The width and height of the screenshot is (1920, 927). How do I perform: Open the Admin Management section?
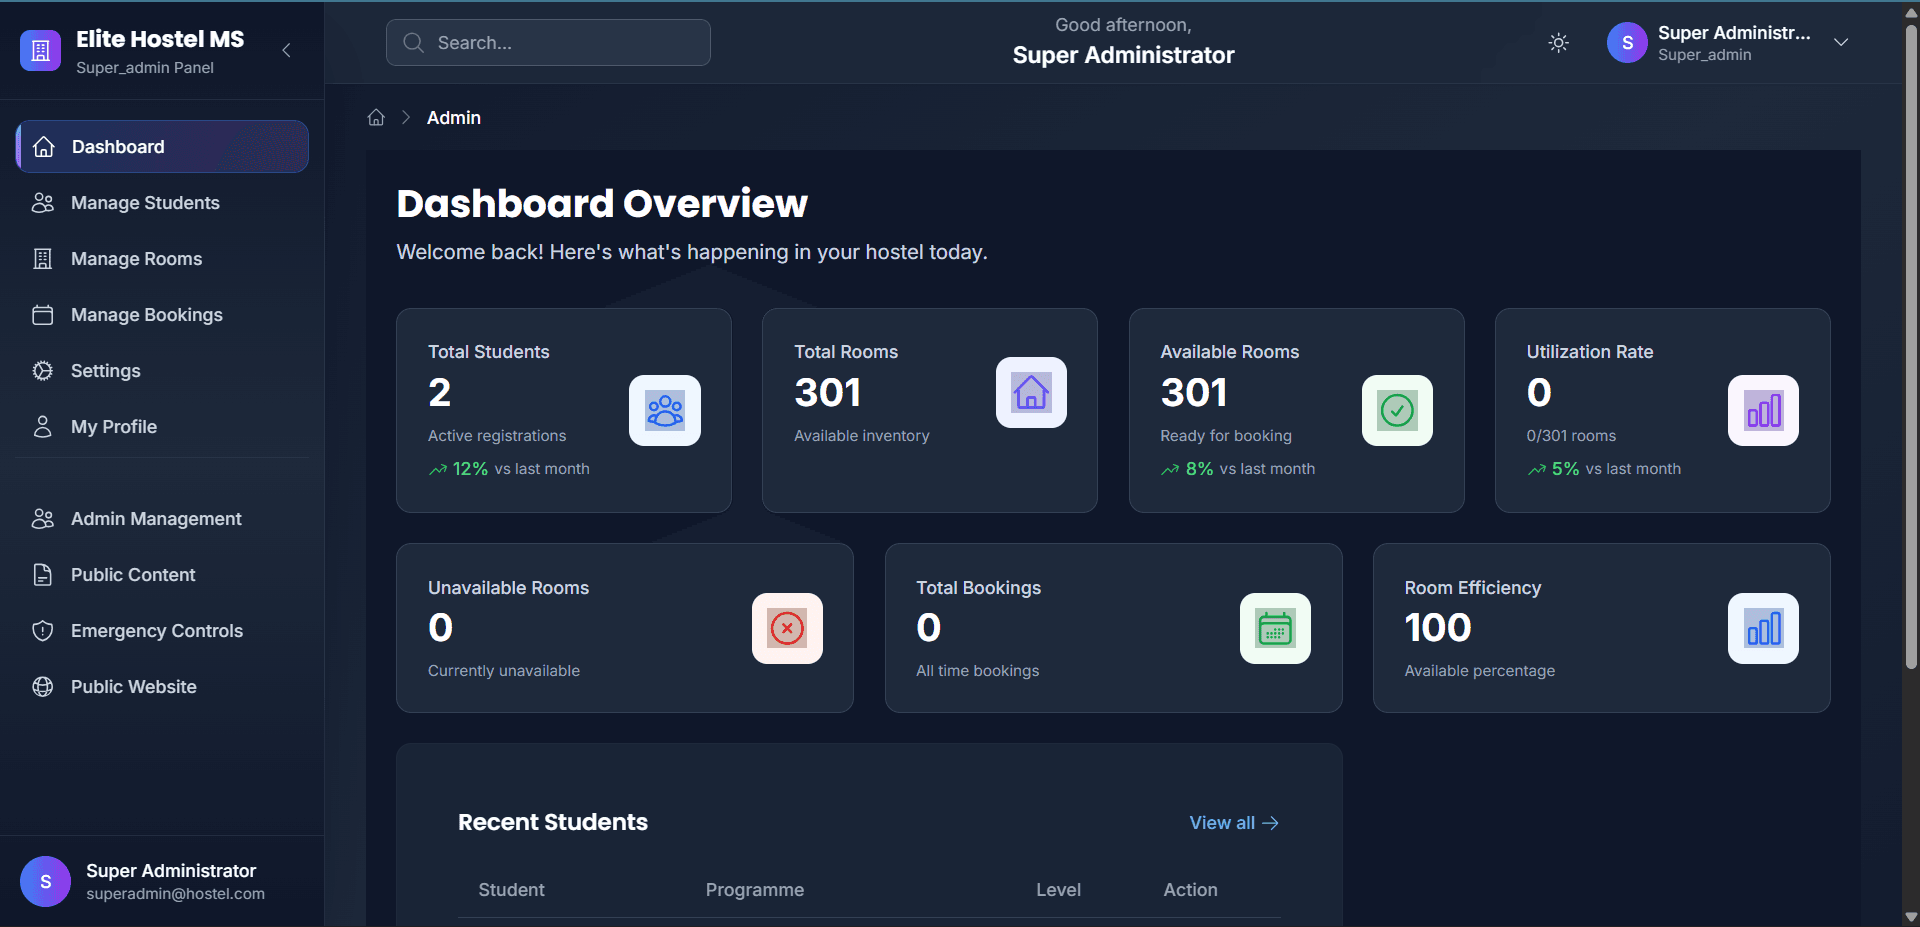tap(155, 518)
